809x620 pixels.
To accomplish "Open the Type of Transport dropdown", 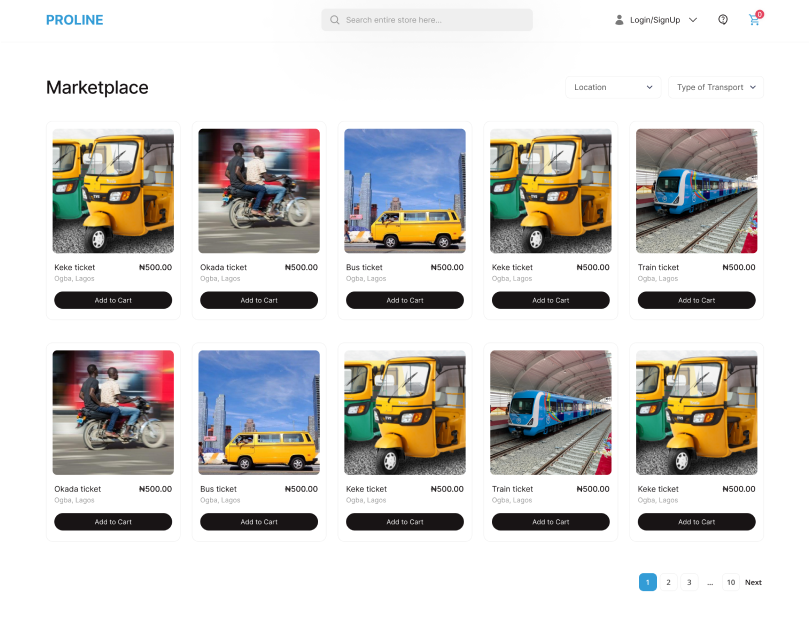I will click(x=715, y=87).
